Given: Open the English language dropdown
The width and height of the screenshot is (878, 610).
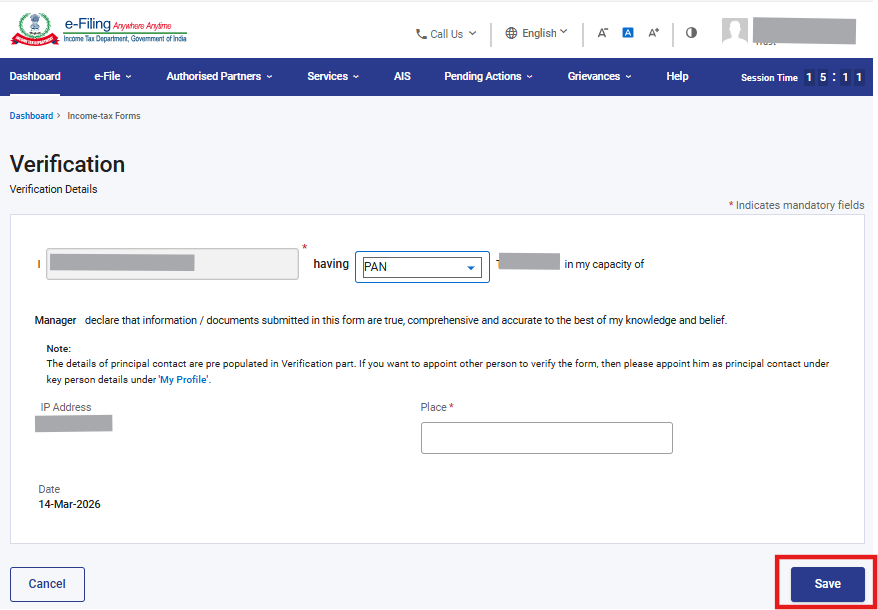Looking at the screenshot, I should 536,33.
